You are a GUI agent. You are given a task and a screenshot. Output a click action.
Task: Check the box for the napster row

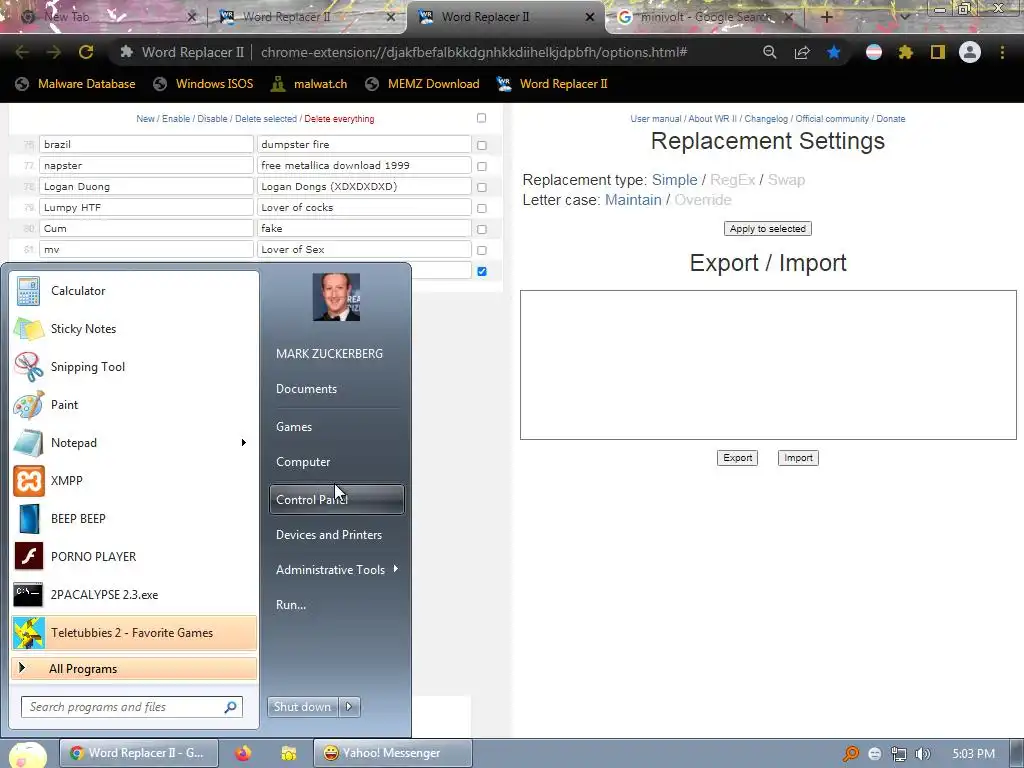(x=481, y=166)
